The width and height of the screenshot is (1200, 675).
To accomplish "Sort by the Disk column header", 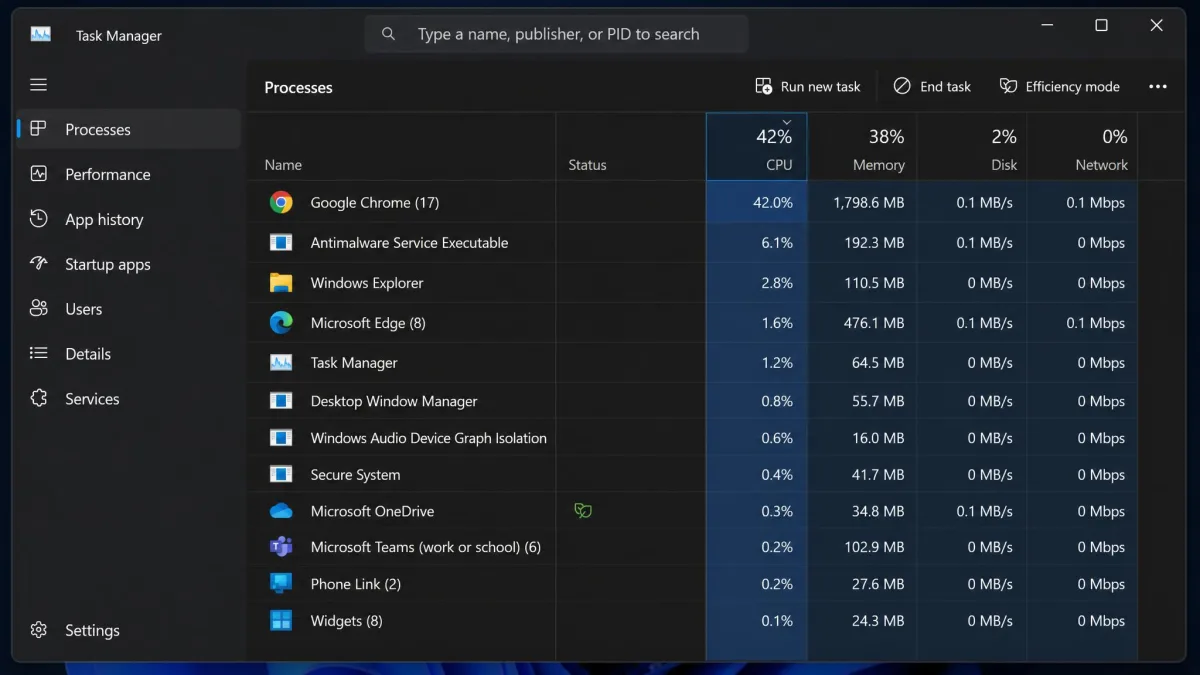I will pos(972,147).
